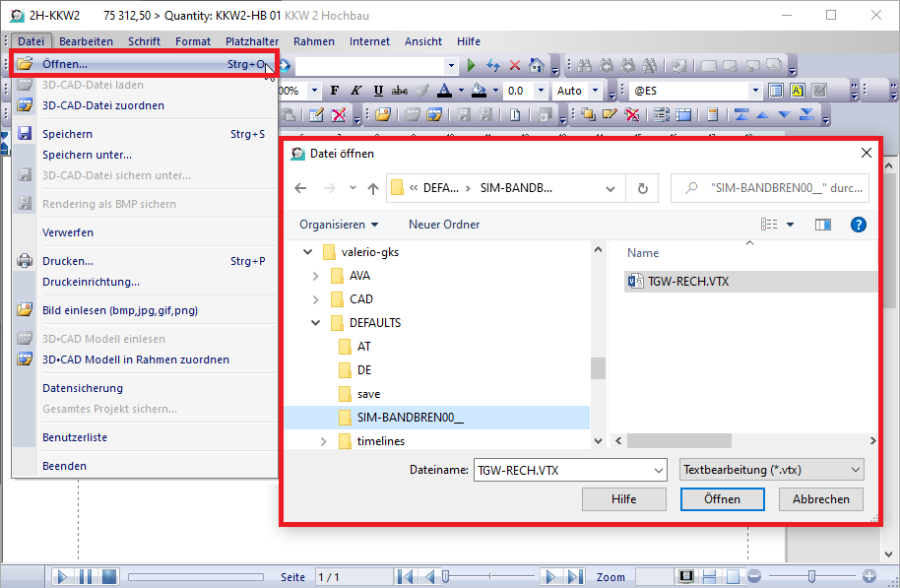Click the Abbrechen button

820,499
